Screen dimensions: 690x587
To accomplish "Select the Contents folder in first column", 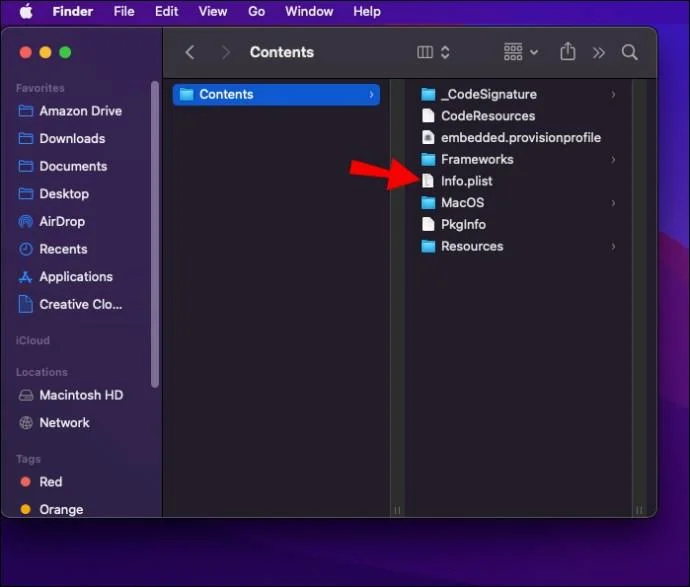I will (x=276, y=95).
